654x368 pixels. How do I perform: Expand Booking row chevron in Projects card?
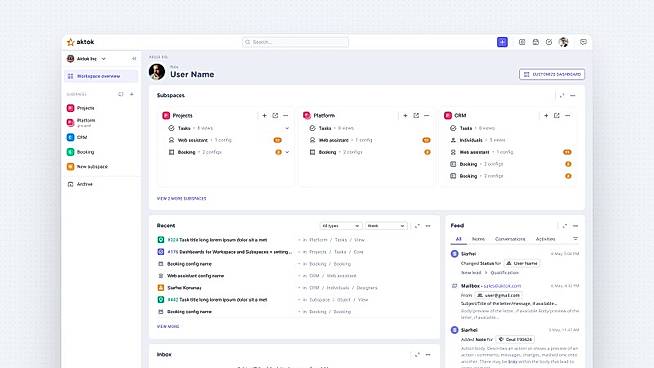(287, 152)
